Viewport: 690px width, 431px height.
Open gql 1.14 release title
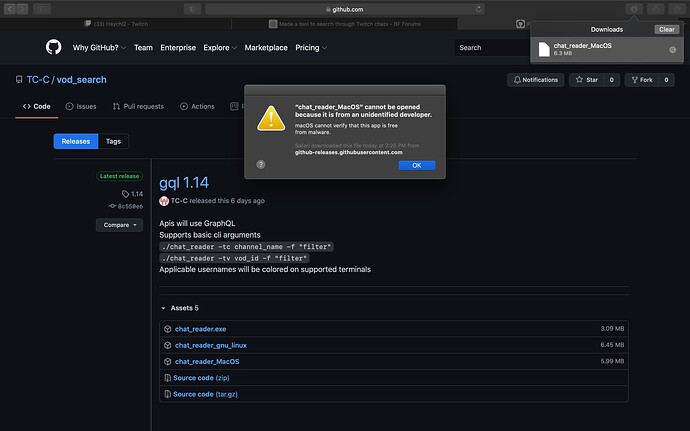tap(184, 183)
